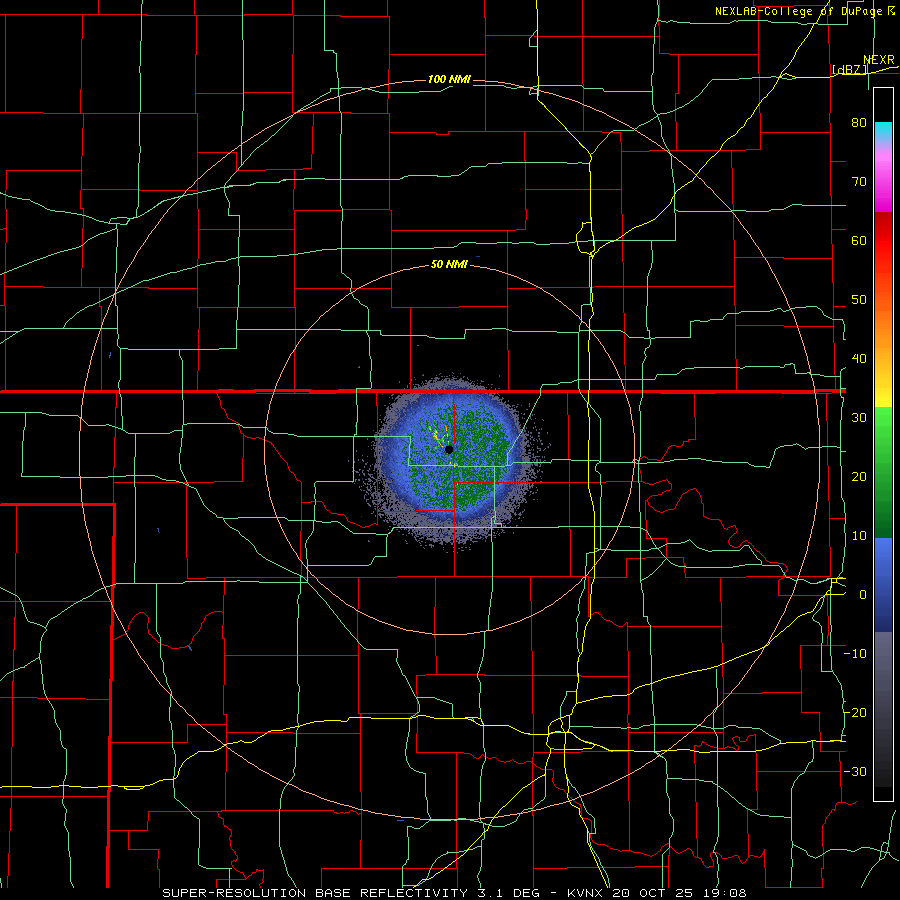Click the KVNX 20 OCT 25 19:08 timestamp
The height and width of the screenshot is (900, 900).
(x=657, y=893)
